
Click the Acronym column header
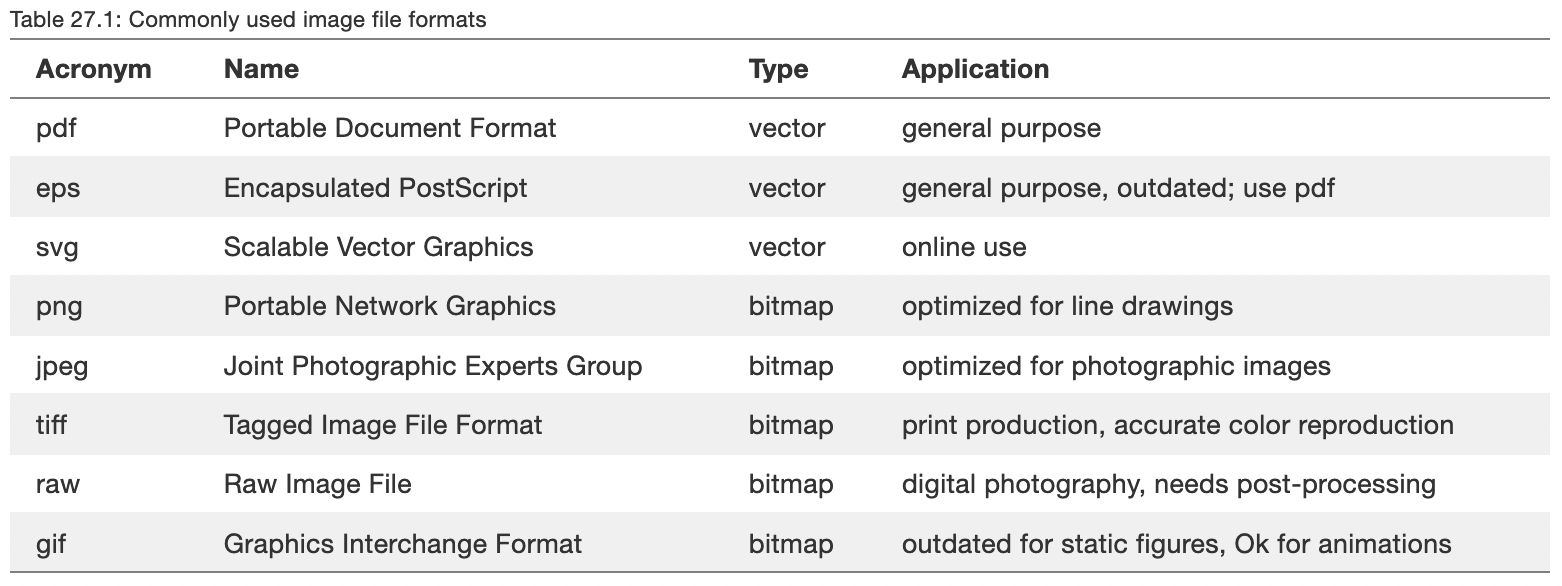93,69
